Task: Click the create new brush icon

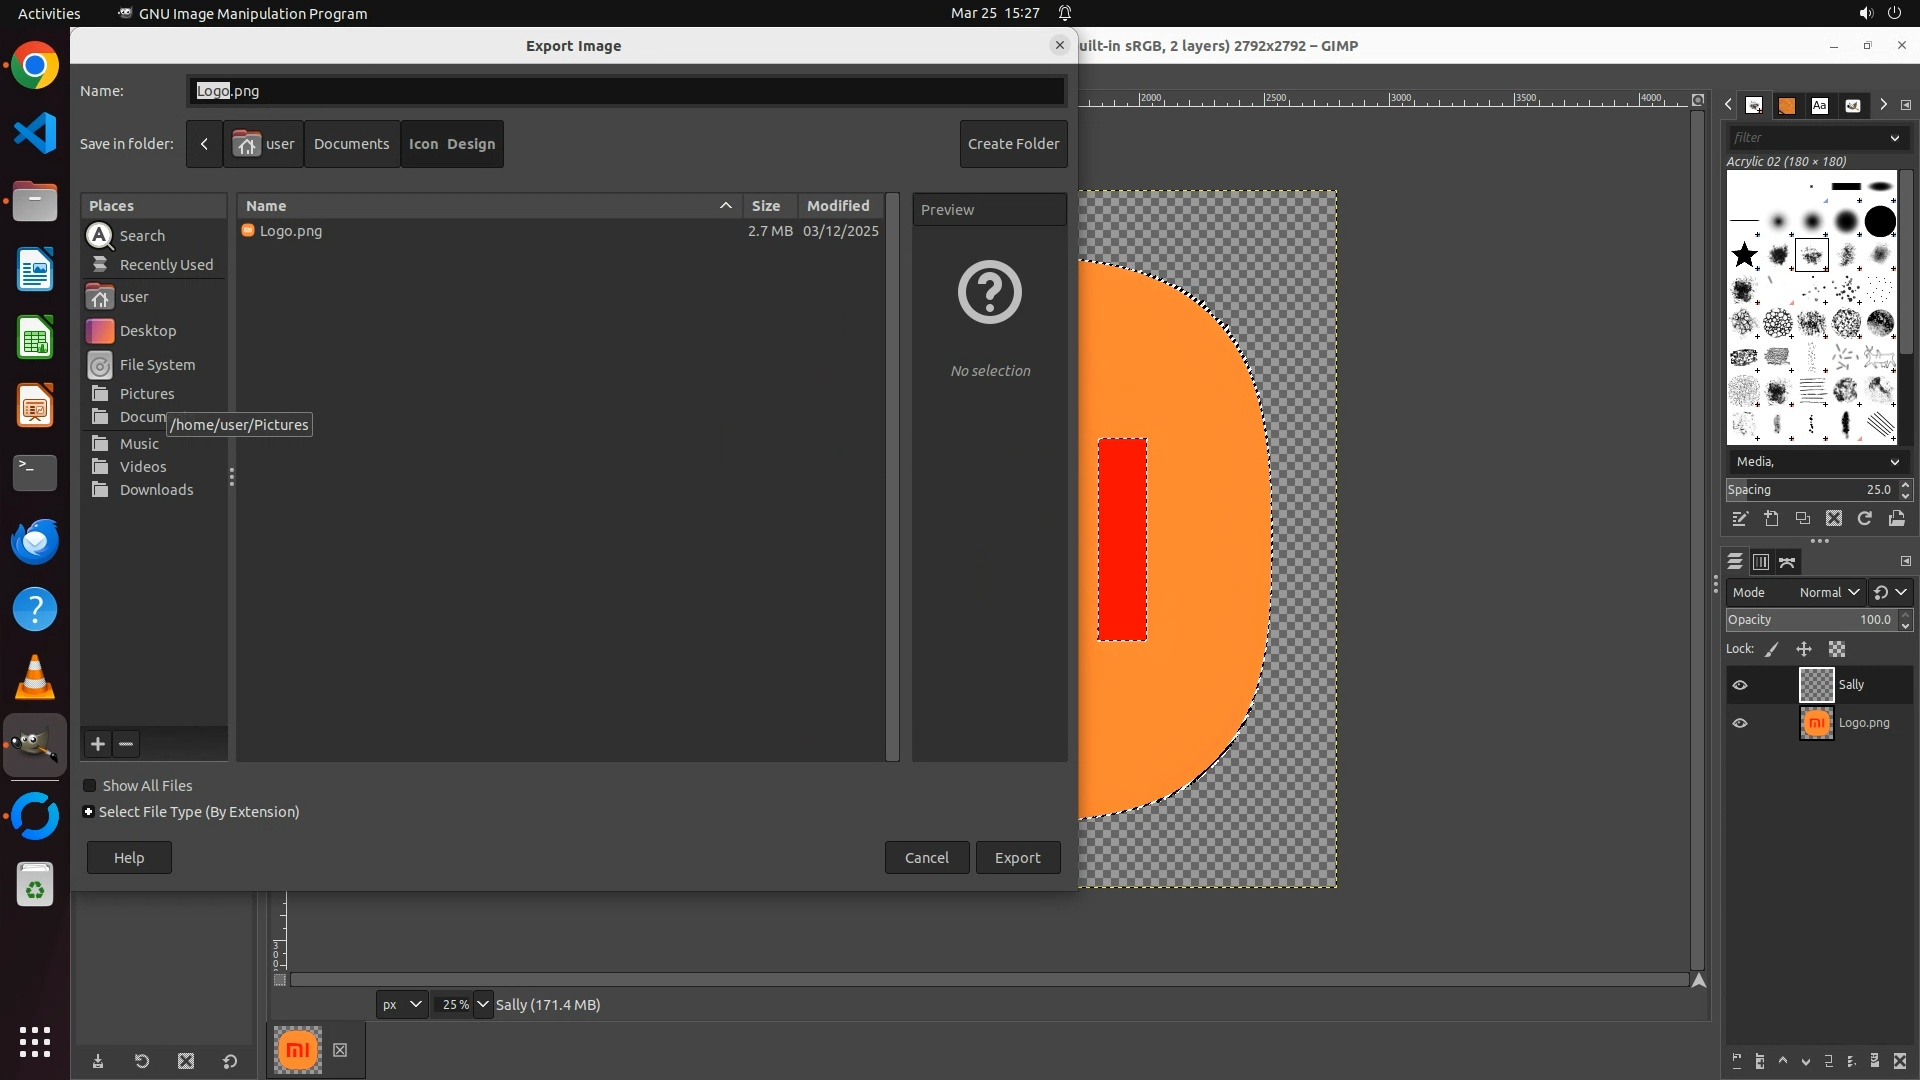Action: 1771,519
